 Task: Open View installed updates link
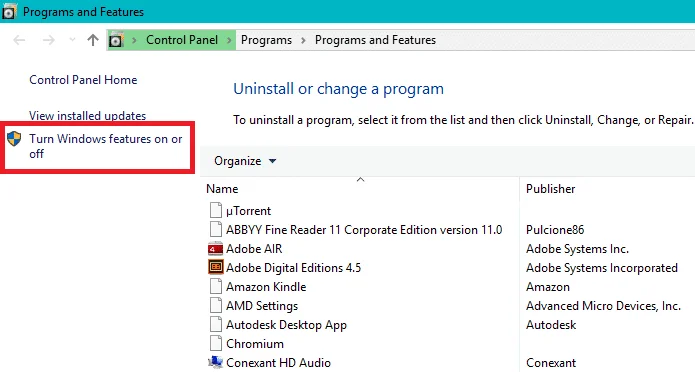88,116
